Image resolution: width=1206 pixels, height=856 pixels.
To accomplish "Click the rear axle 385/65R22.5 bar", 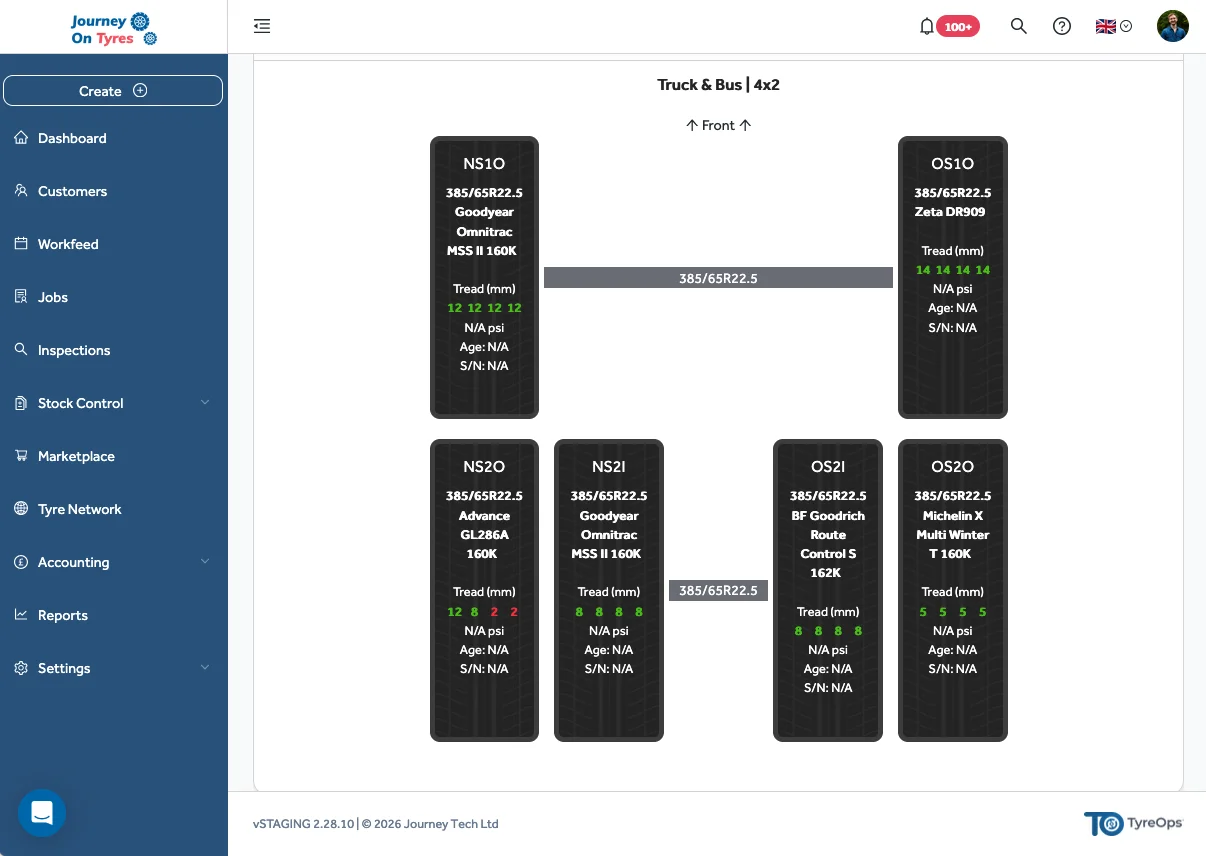I will click(x=718, y=590).
